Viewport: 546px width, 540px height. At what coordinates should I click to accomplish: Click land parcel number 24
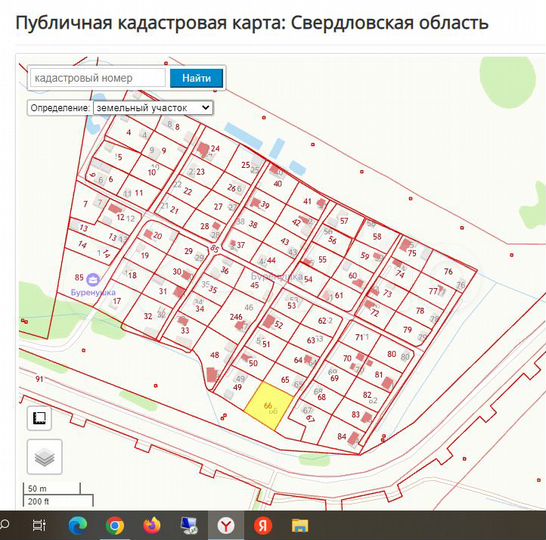click(x=215, y=149)
